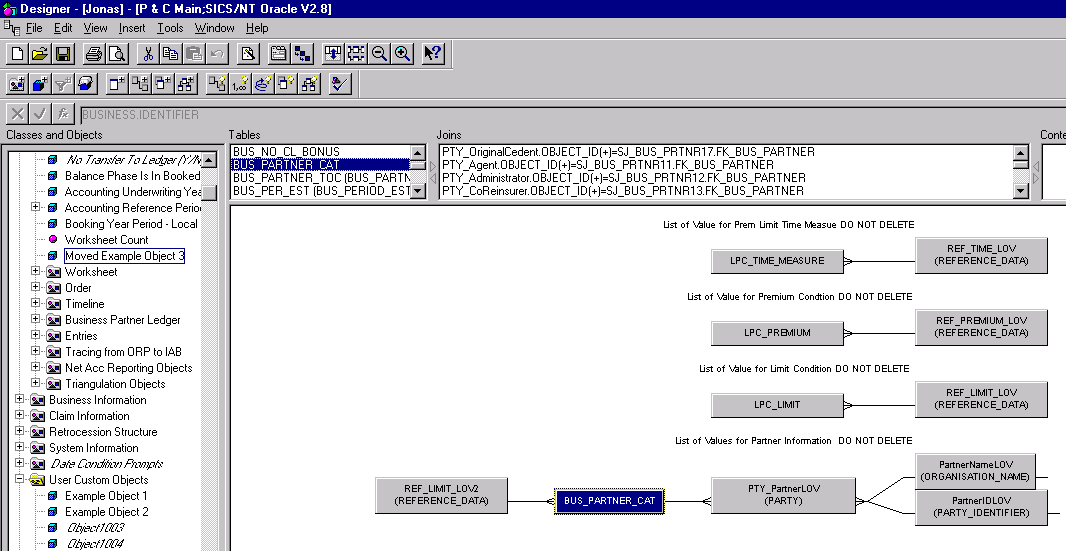This screenshot has height=551, width=1066.
Task: Run the Check Integrity tool
Action: click(x=340, y=84)
